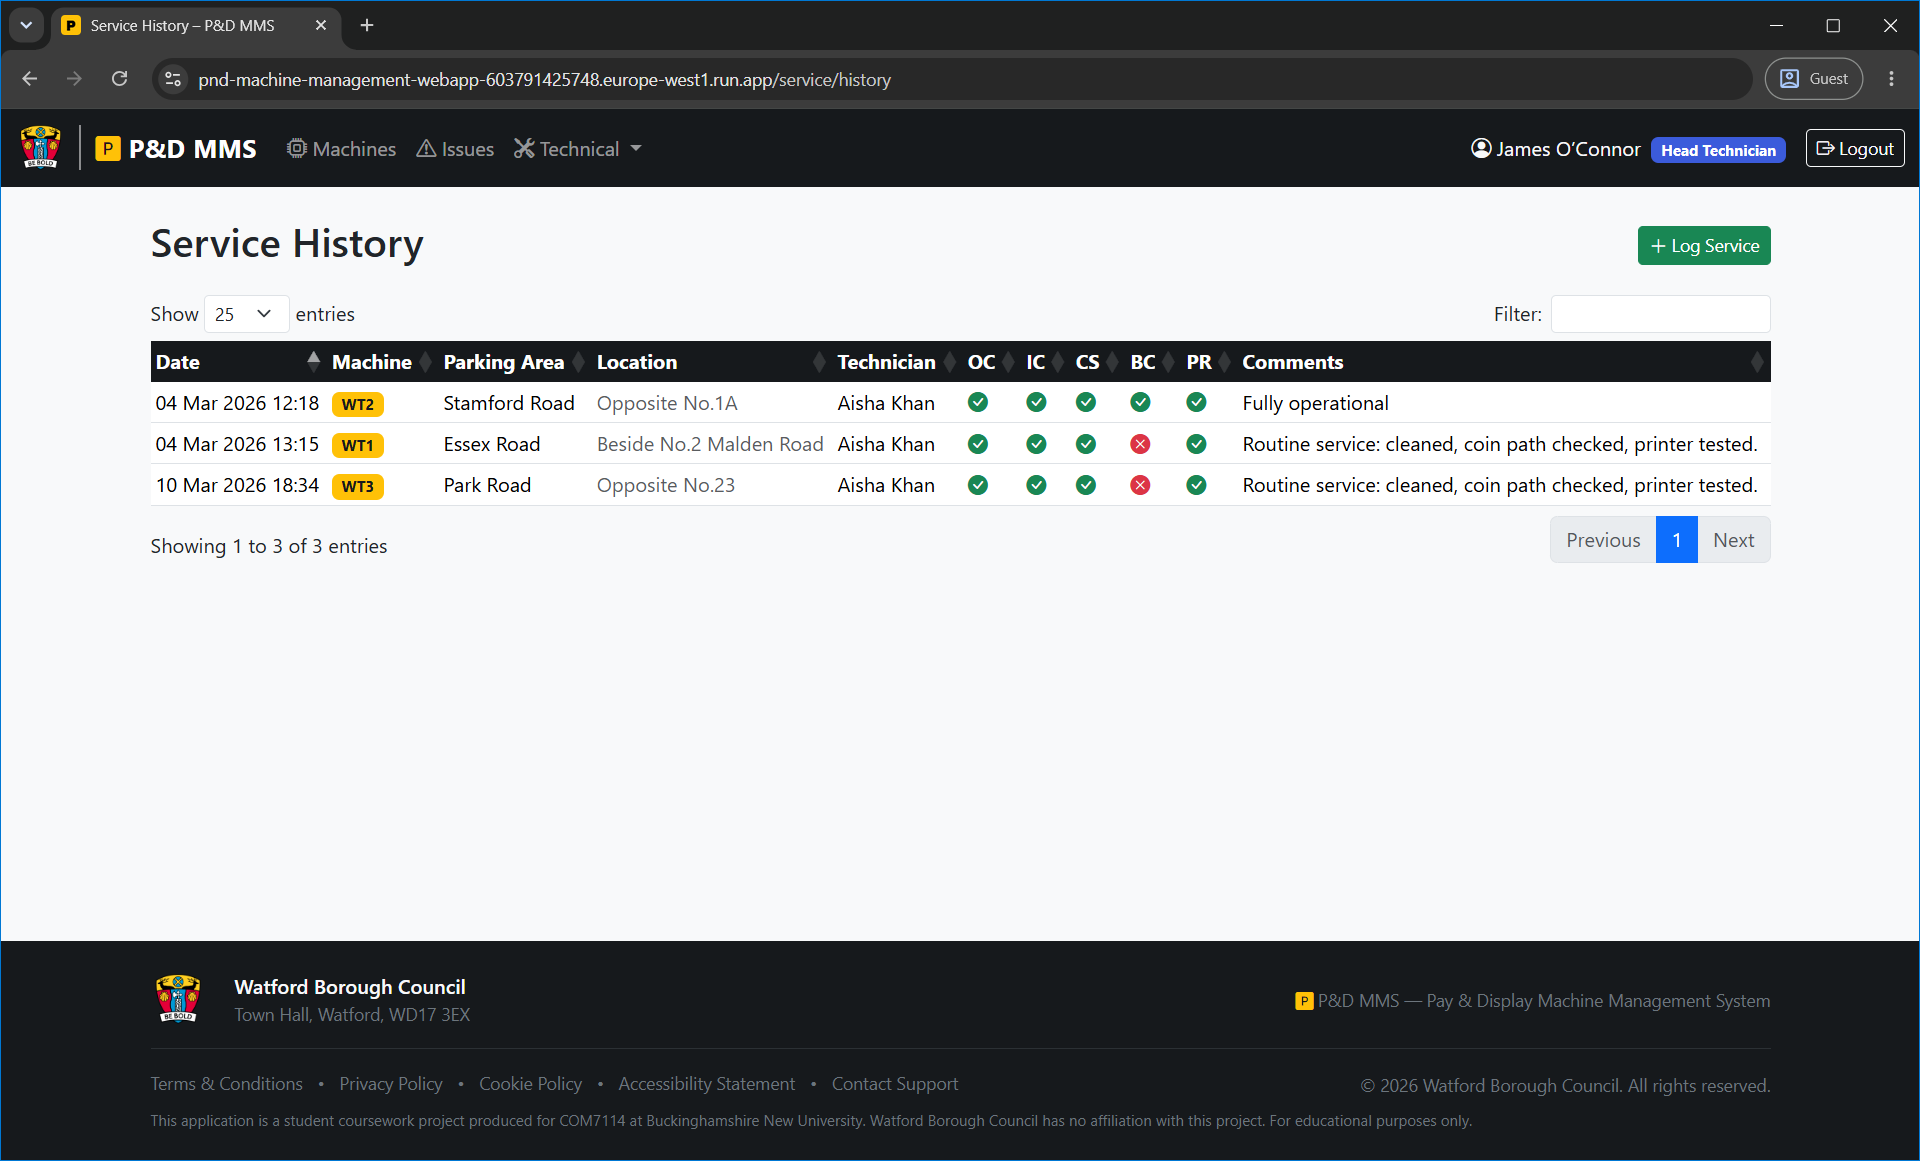Click IC green check in Stamford Road row
This screenshot has height=1161, width=1920.
click(x=1036, y=402)
